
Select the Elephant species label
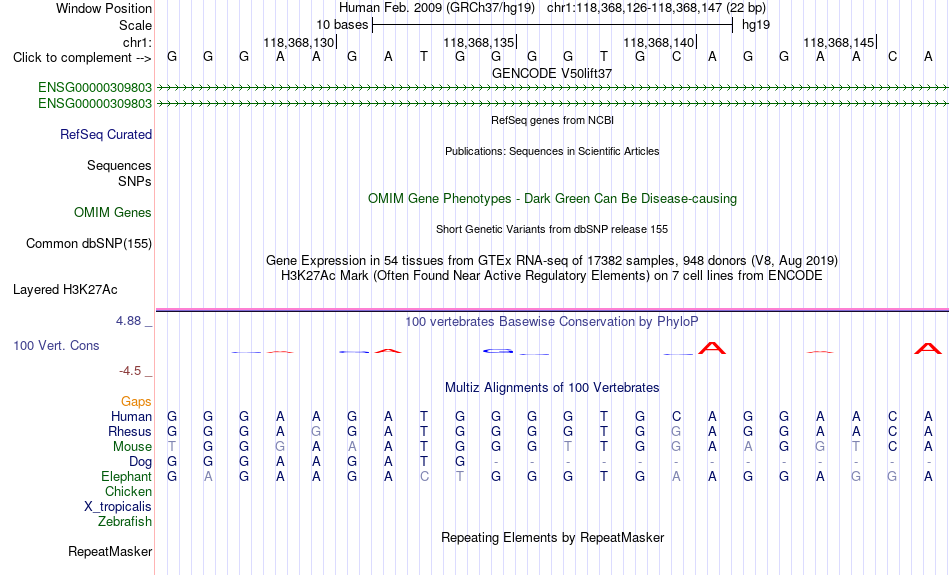[126, 476]
